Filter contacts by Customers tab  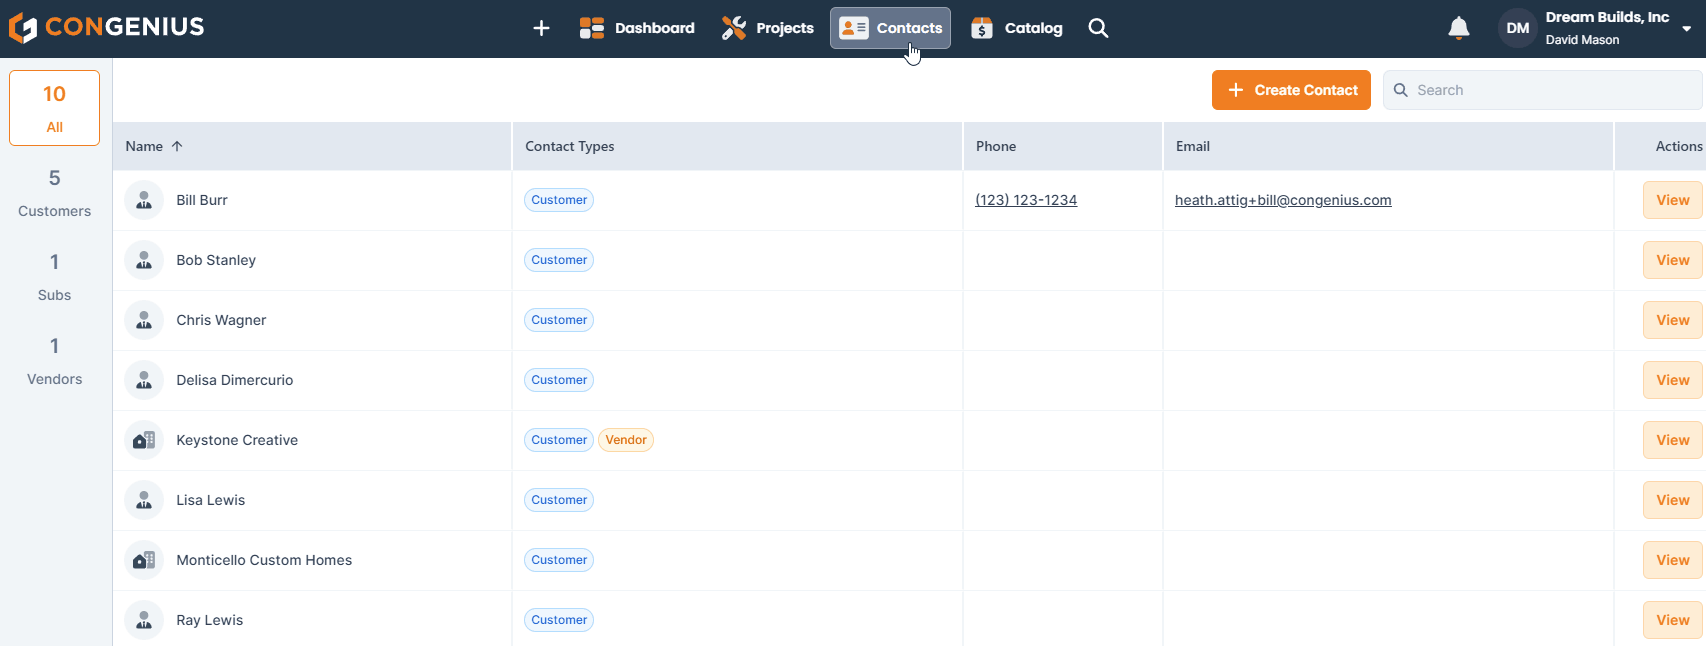pyautogui.click(x=55, y=192)
